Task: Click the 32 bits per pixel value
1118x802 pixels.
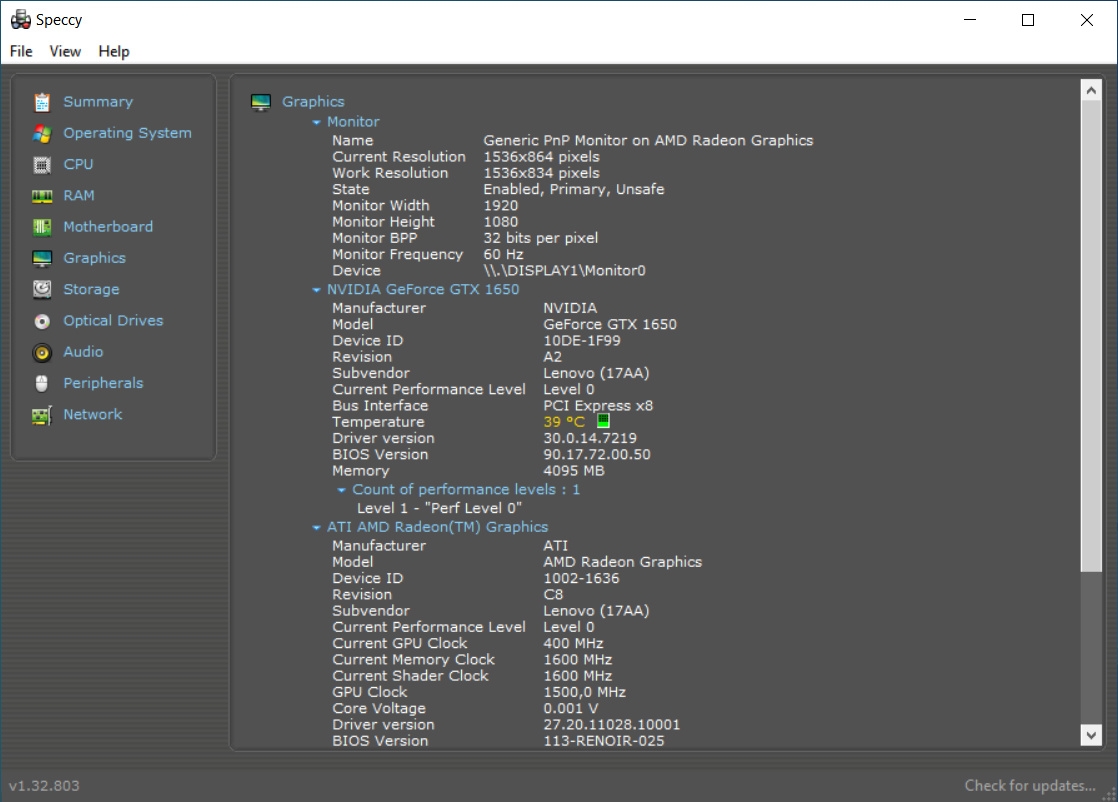Action: click(540, 238)
